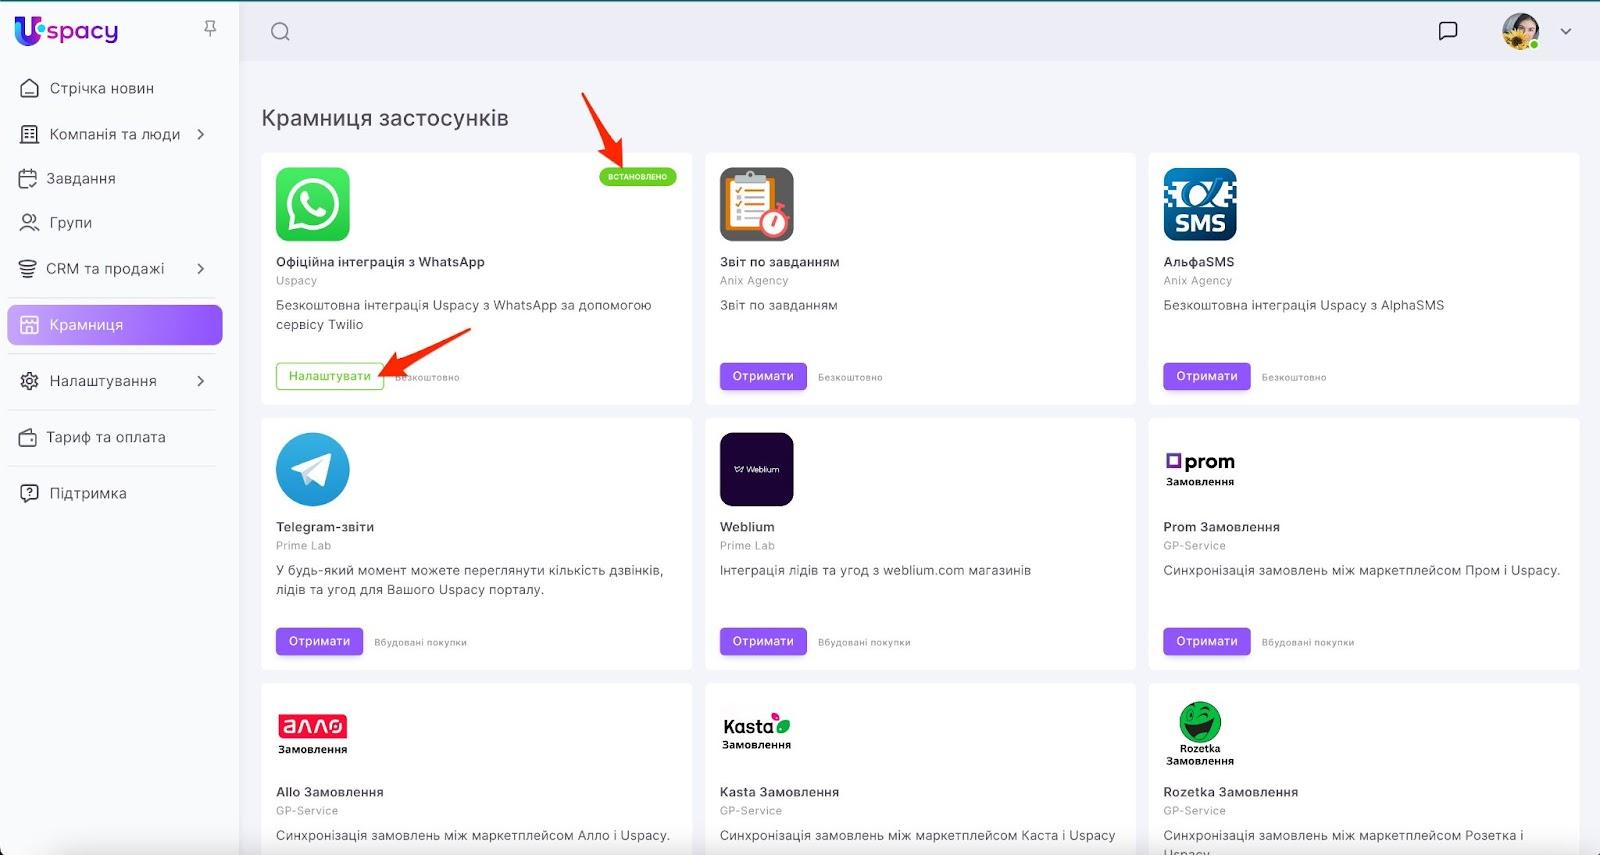Open Telegram-звіти app title
This screenshot has width=1600, height=855.
coord(325,527)
